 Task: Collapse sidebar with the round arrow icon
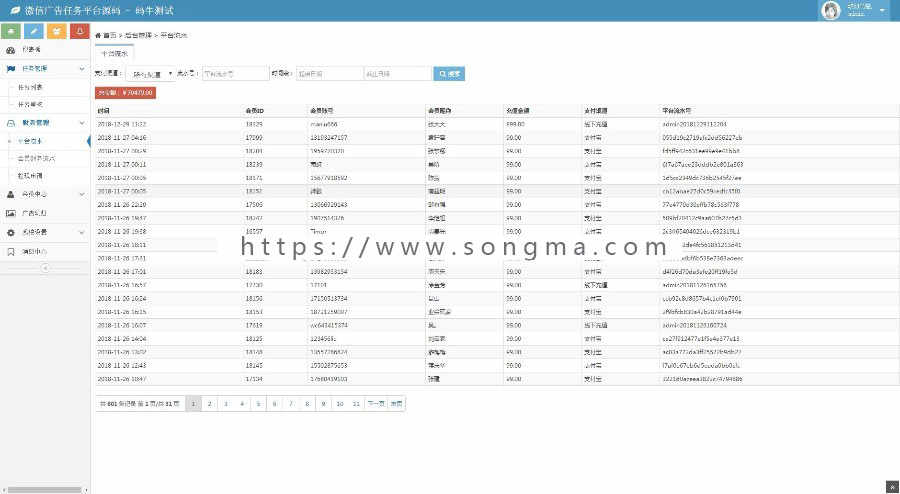(45, 268)
